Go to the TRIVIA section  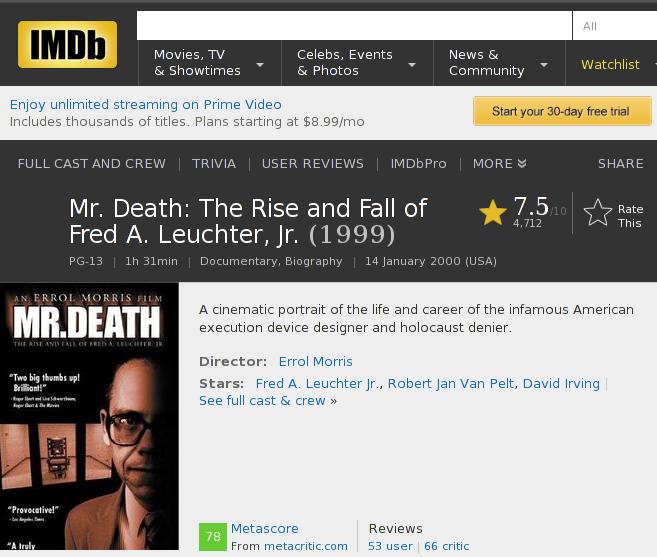(x=214, y=163)
